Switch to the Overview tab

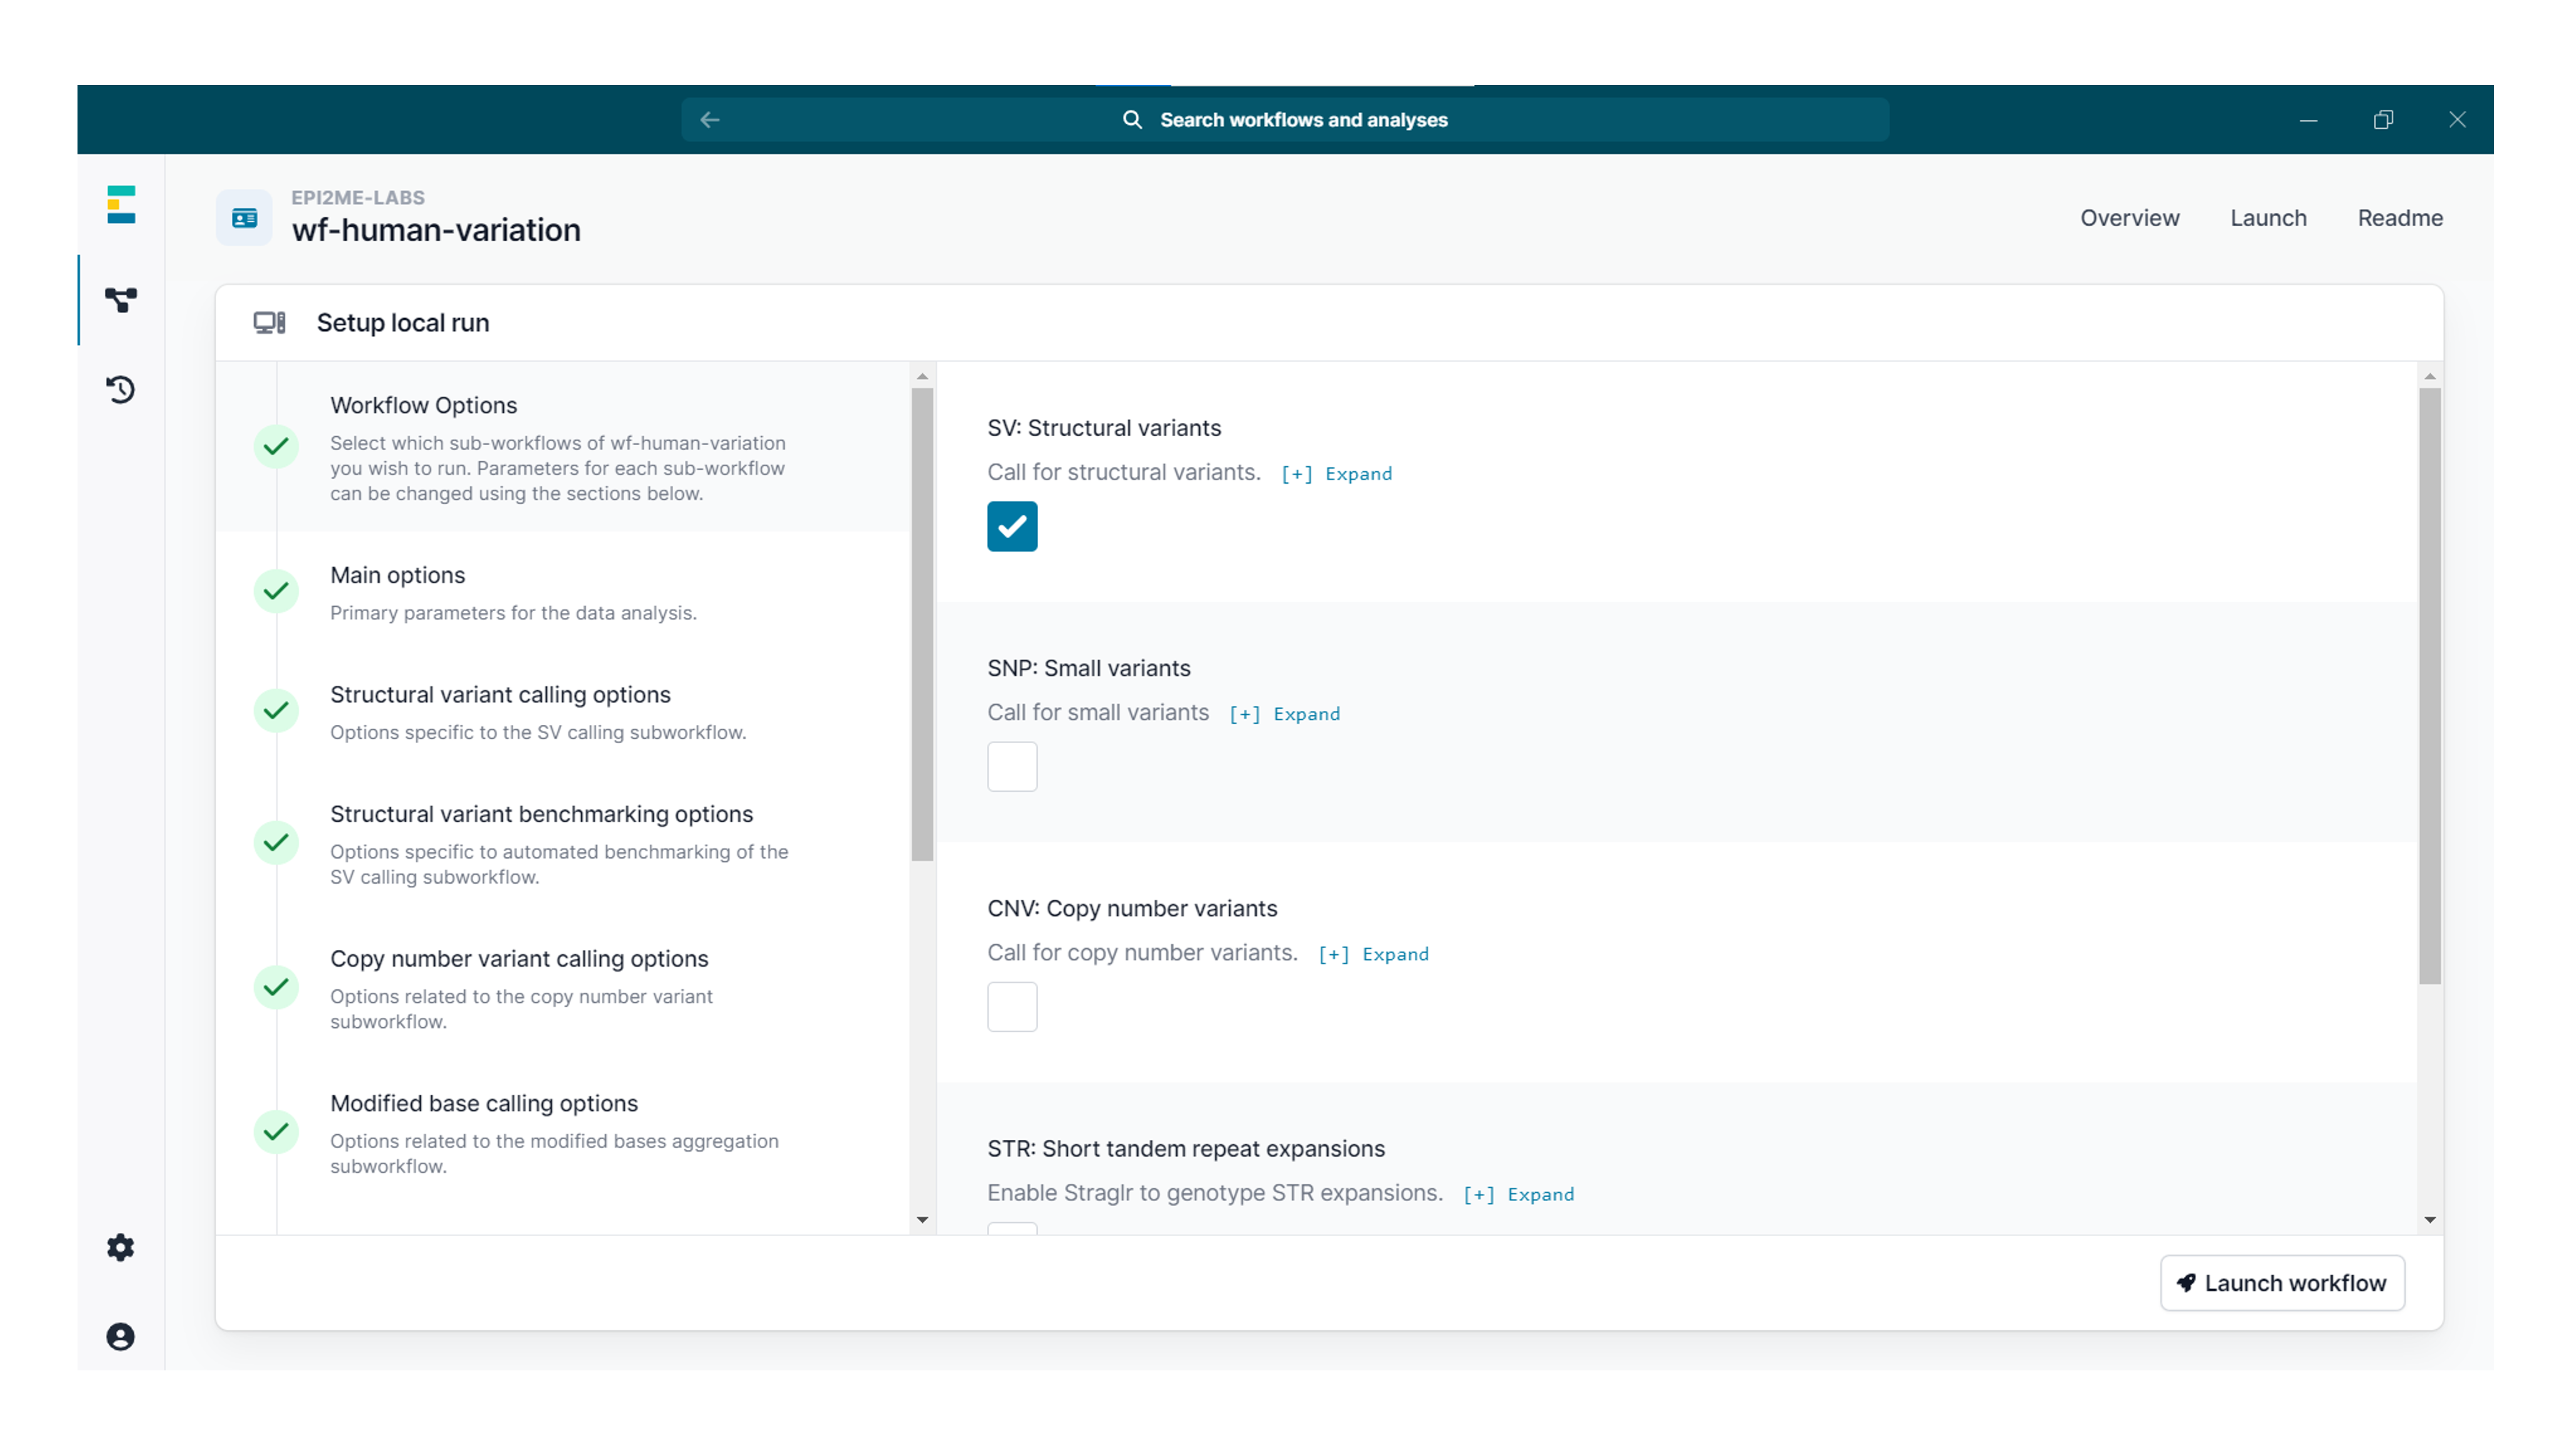pos(2129,218)
